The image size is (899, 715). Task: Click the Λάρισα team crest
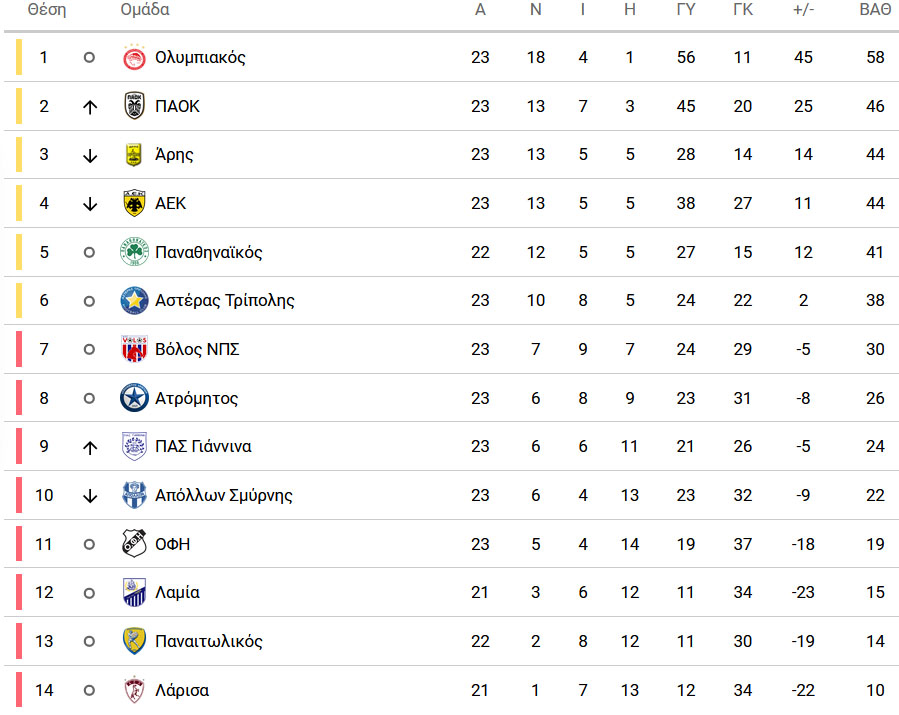134,690
